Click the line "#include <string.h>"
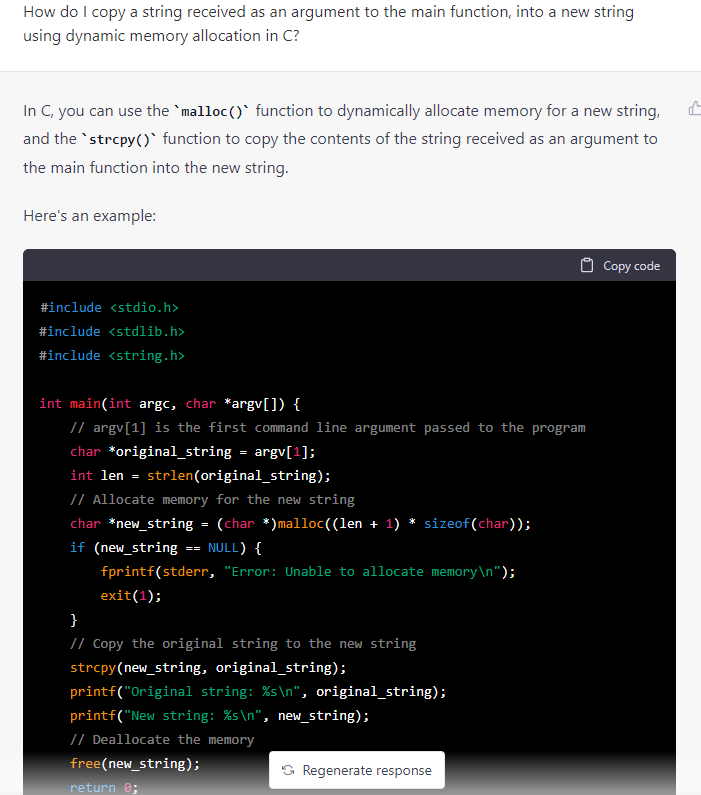Image resolution: width=701 pixels, height=795 pixels. tap(112, 356)
